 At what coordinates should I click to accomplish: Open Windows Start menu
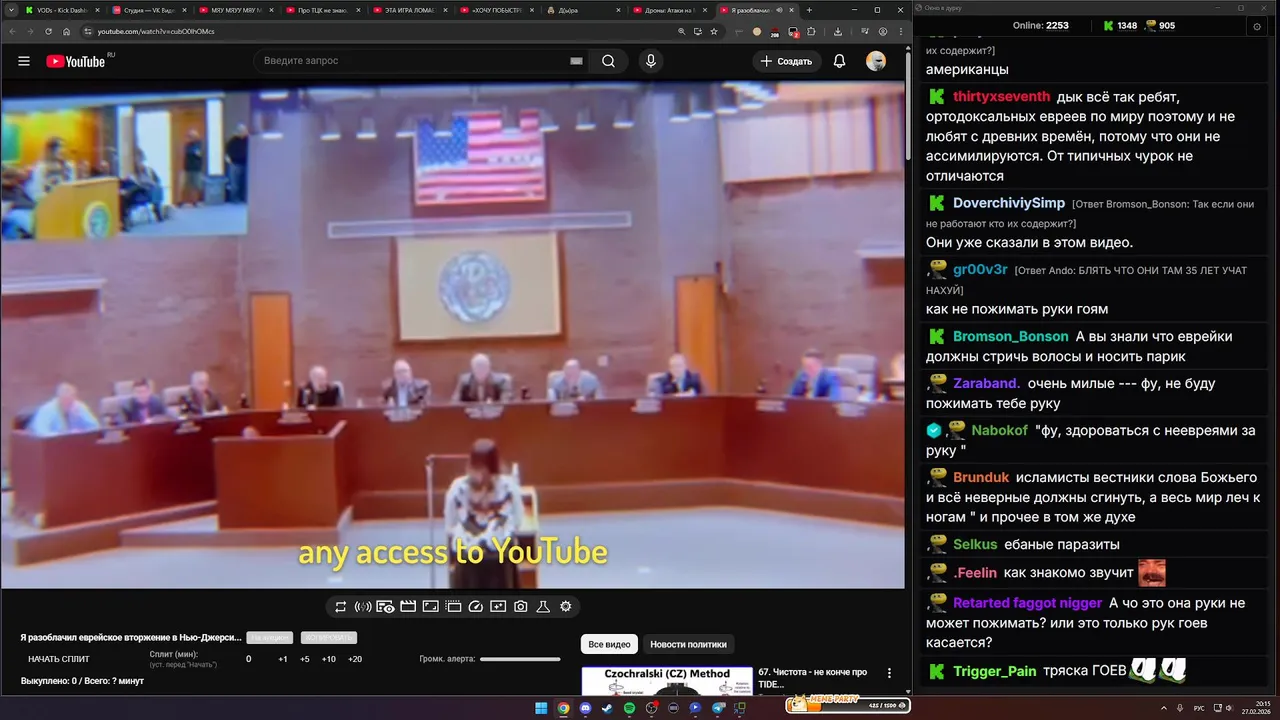541,708
